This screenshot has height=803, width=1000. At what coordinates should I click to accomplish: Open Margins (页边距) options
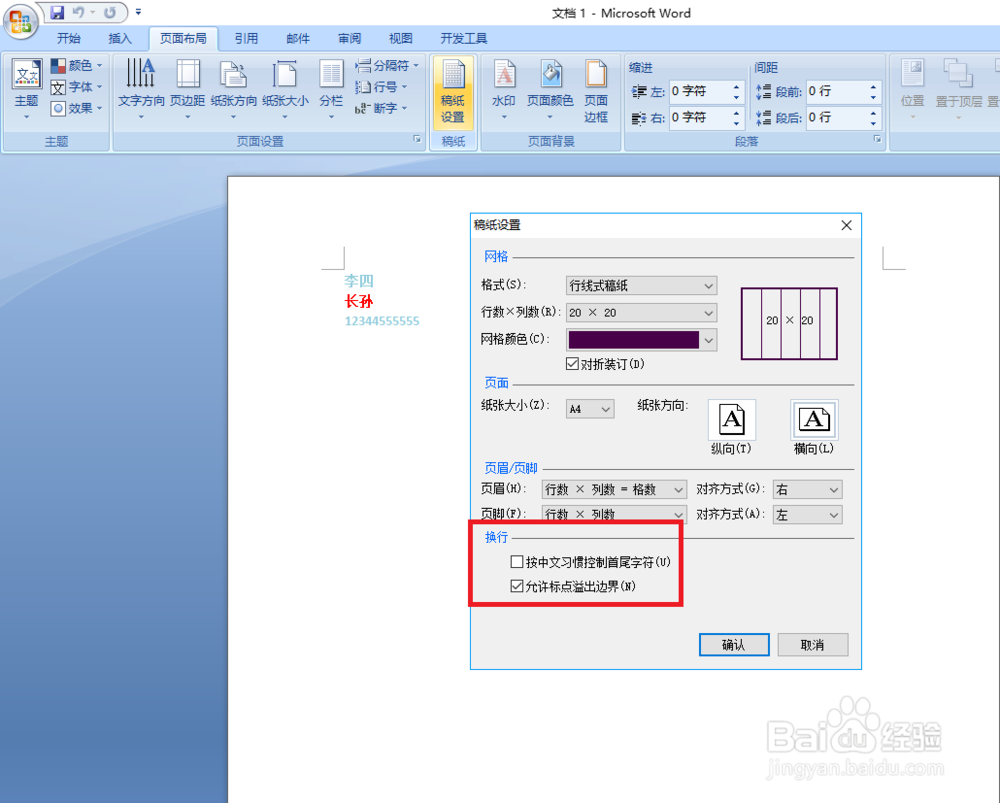pyautogui.click(x=188, y=89)
